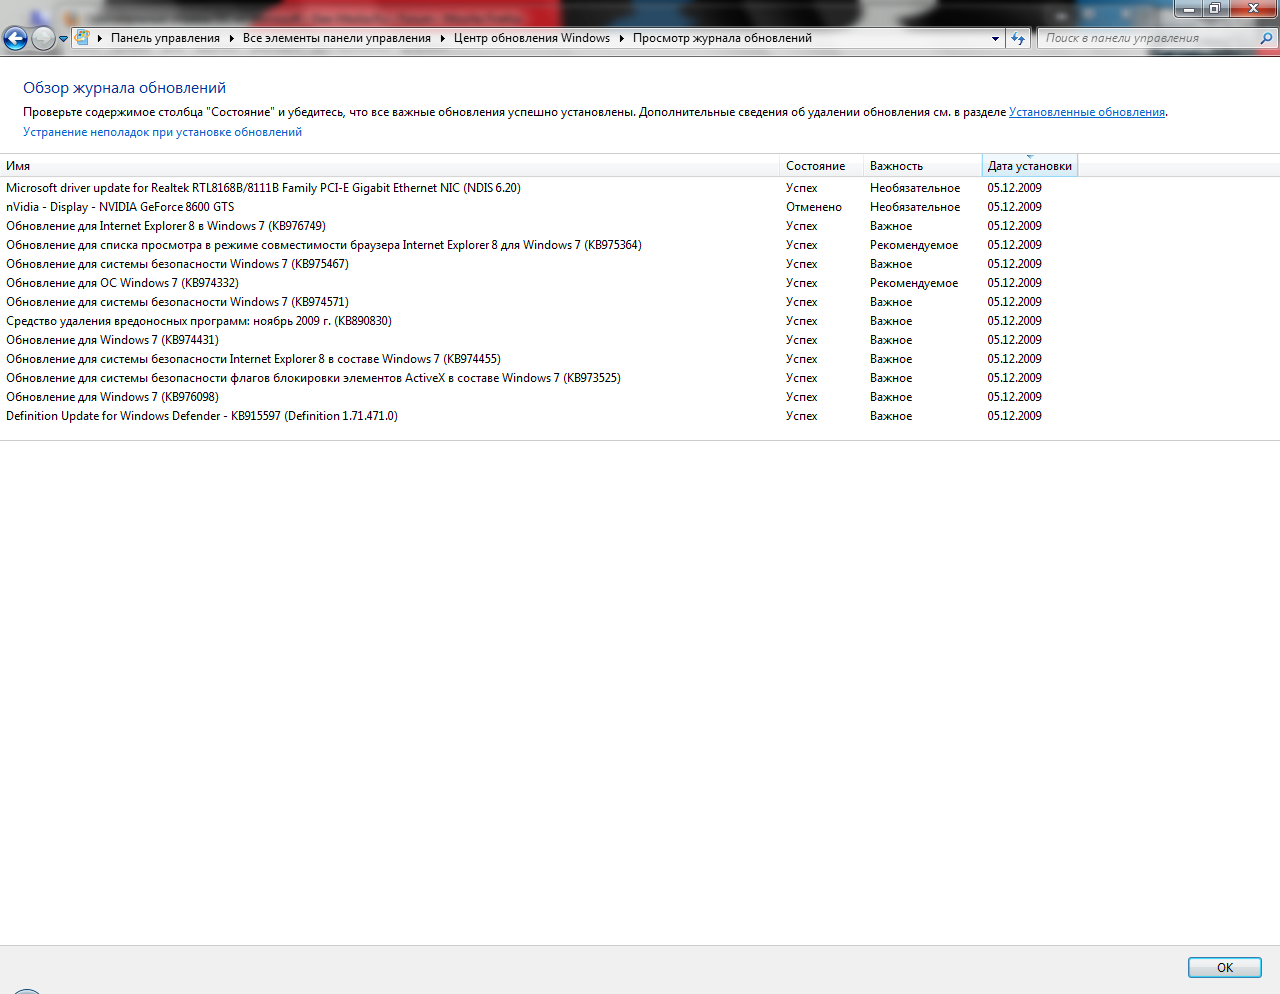Select the Windows Defender definition update KB915597
Screen dimensions: 1280x994
[x=540, y=416]
